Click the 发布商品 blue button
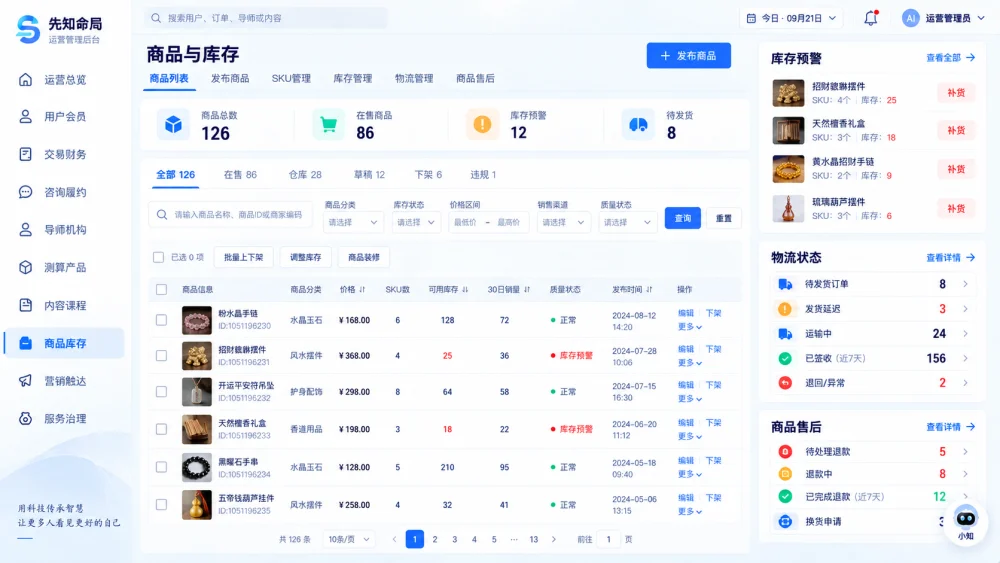 [x=689, y=55]
